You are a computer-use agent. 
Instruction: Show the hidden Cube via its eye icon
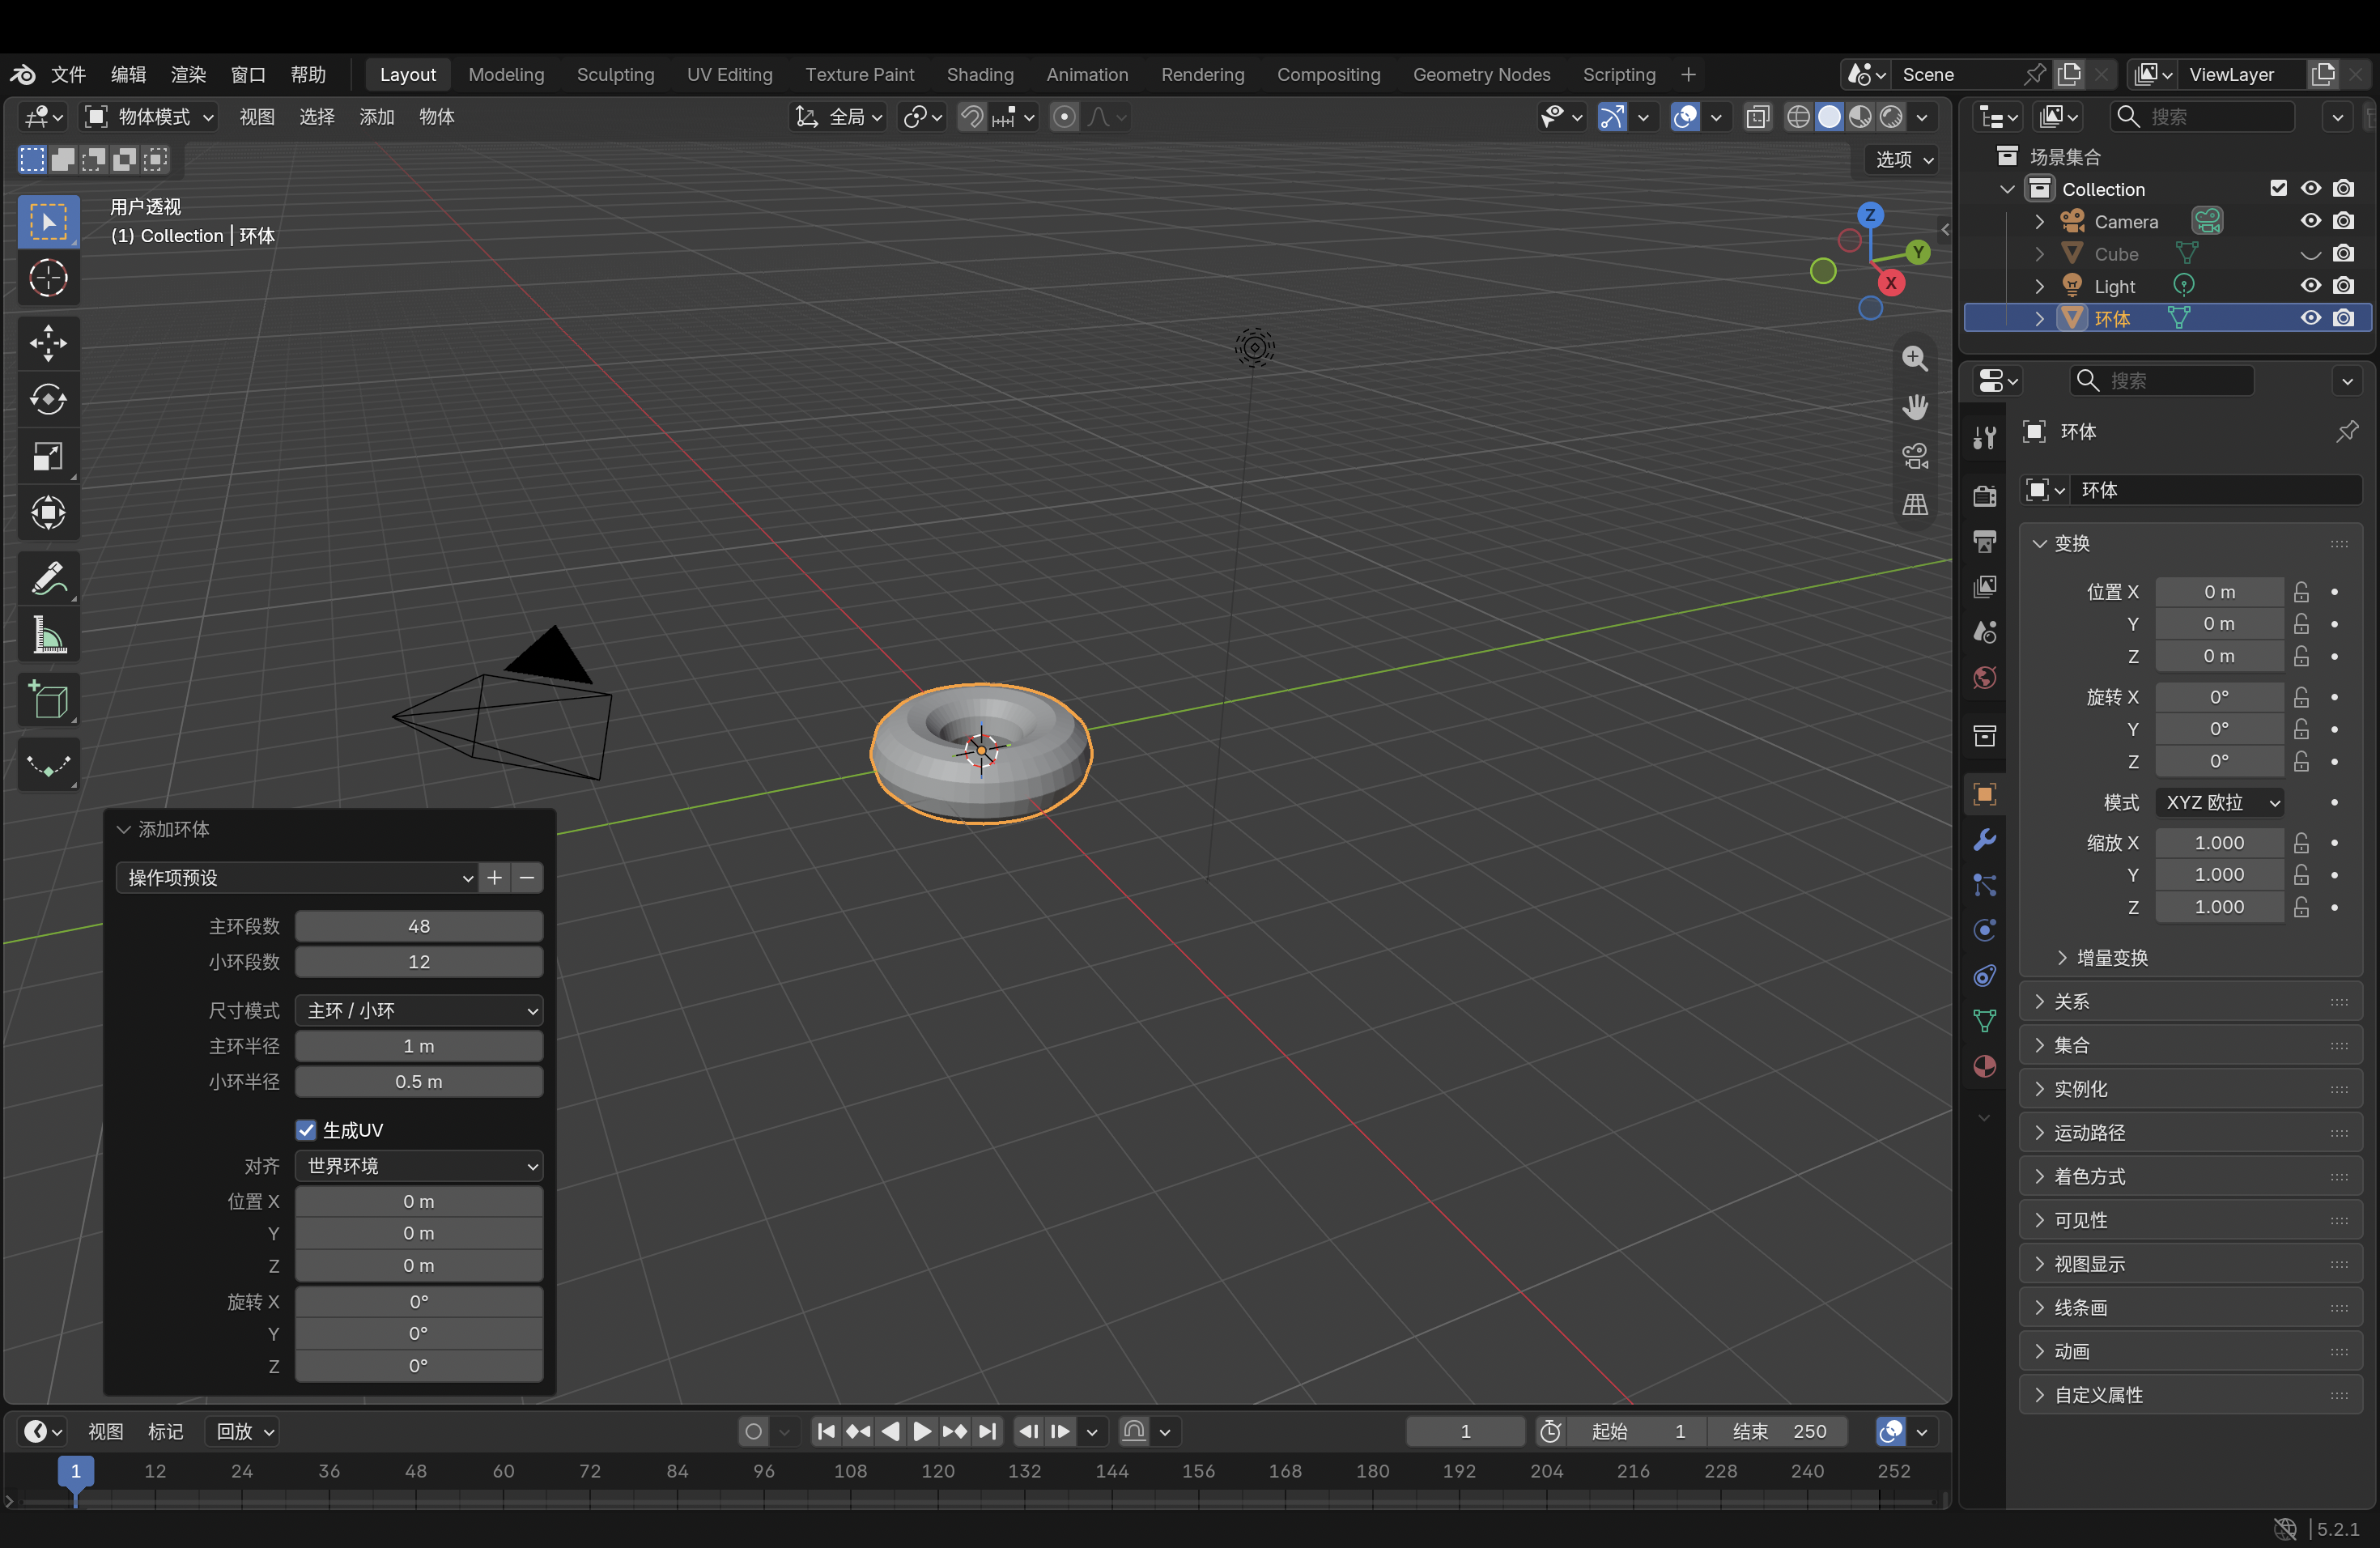coord(2310,254)
